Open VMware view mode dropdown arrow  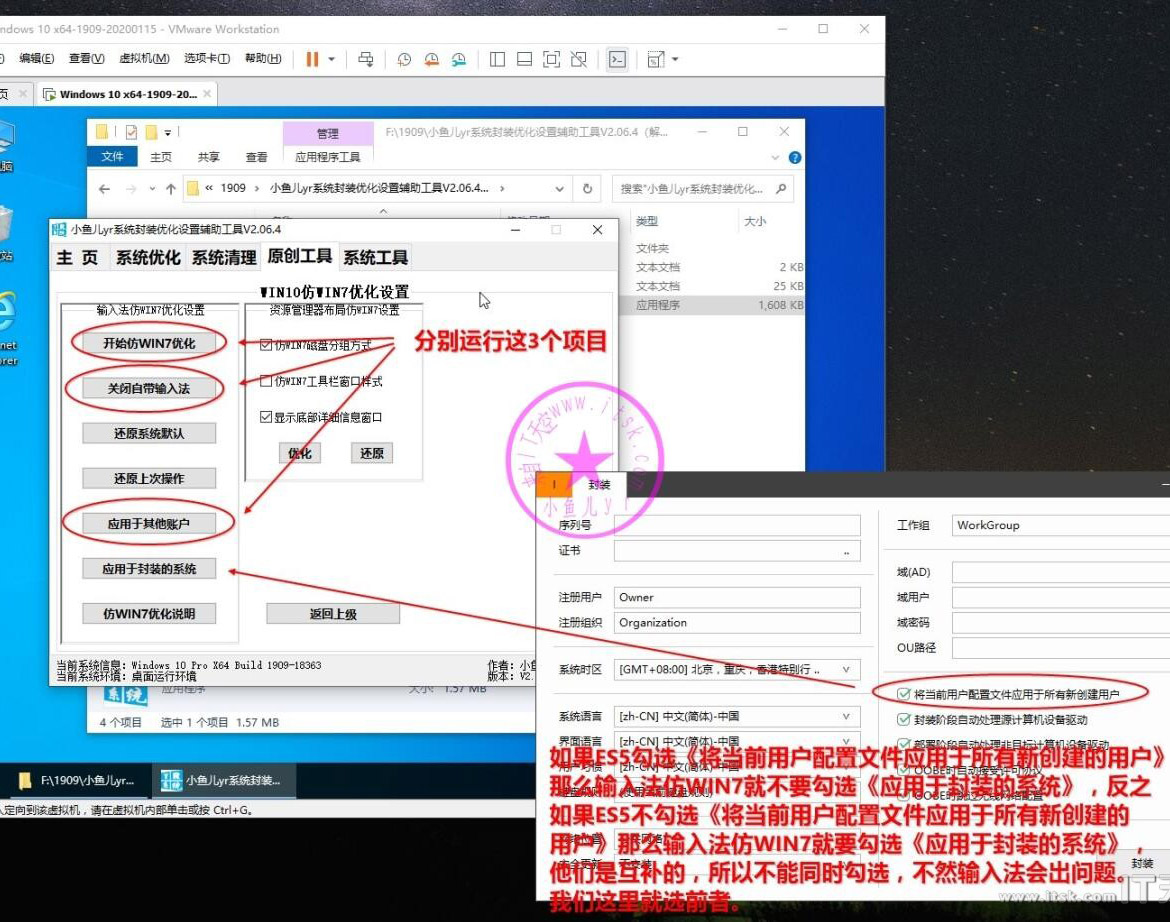675,59
